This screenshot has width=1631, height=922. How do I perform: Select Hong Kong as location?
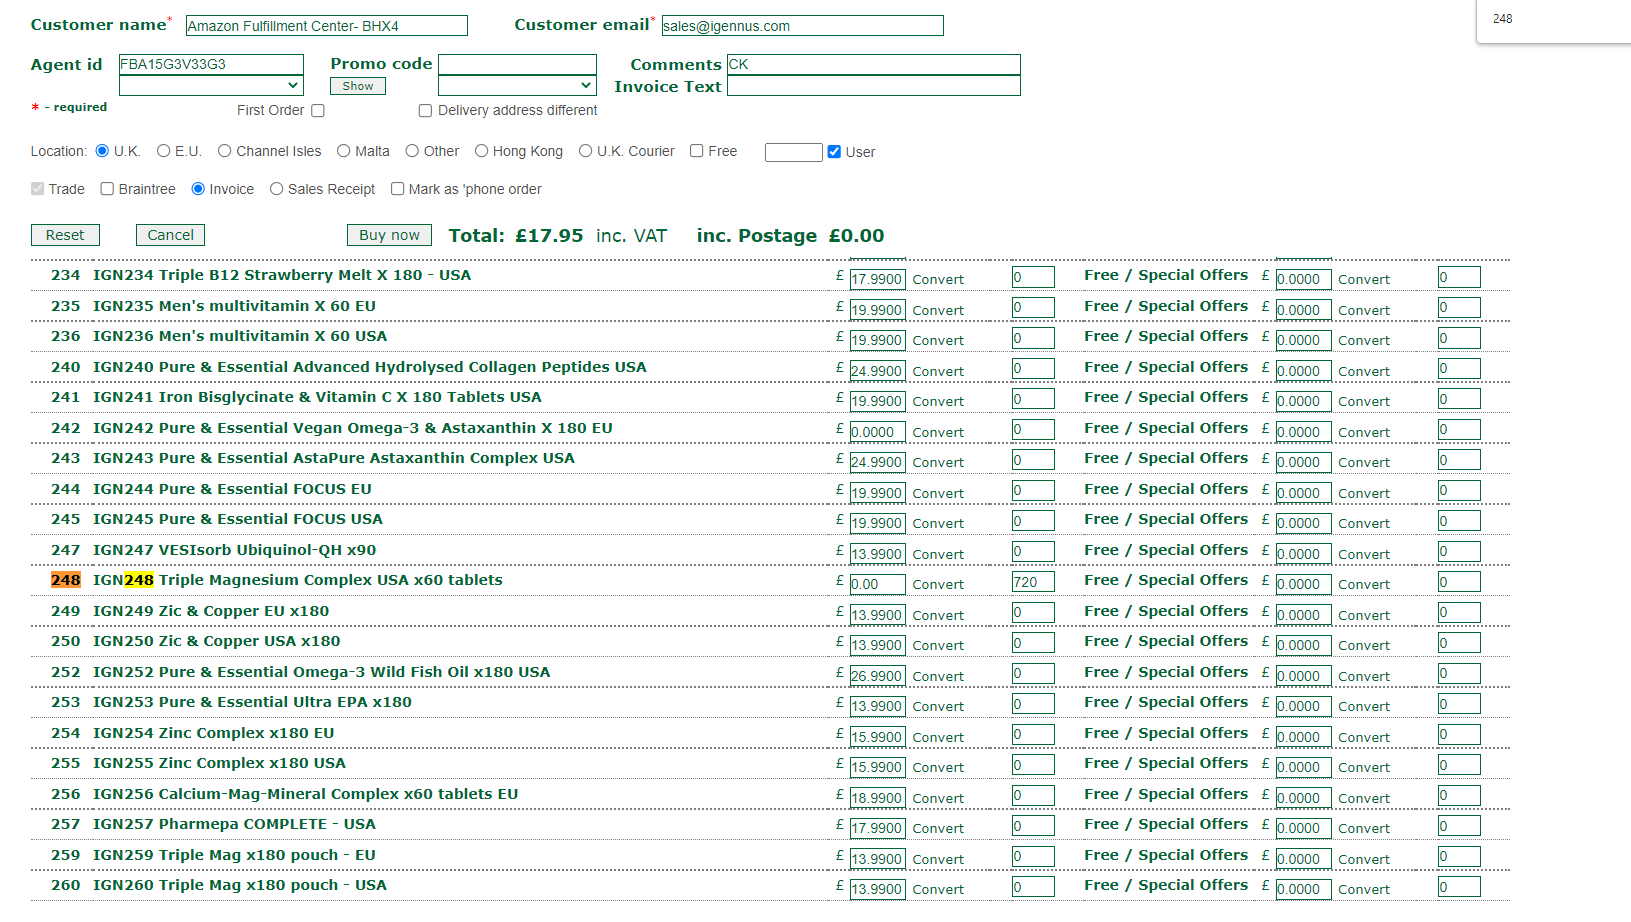tap(481, 151)
